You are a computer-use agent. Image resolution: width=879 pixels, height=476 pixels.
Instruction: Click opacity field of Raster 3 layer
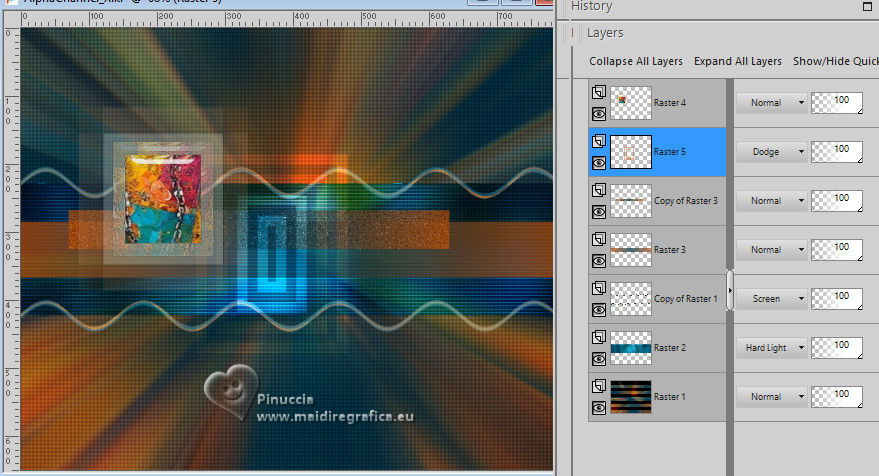837,249
